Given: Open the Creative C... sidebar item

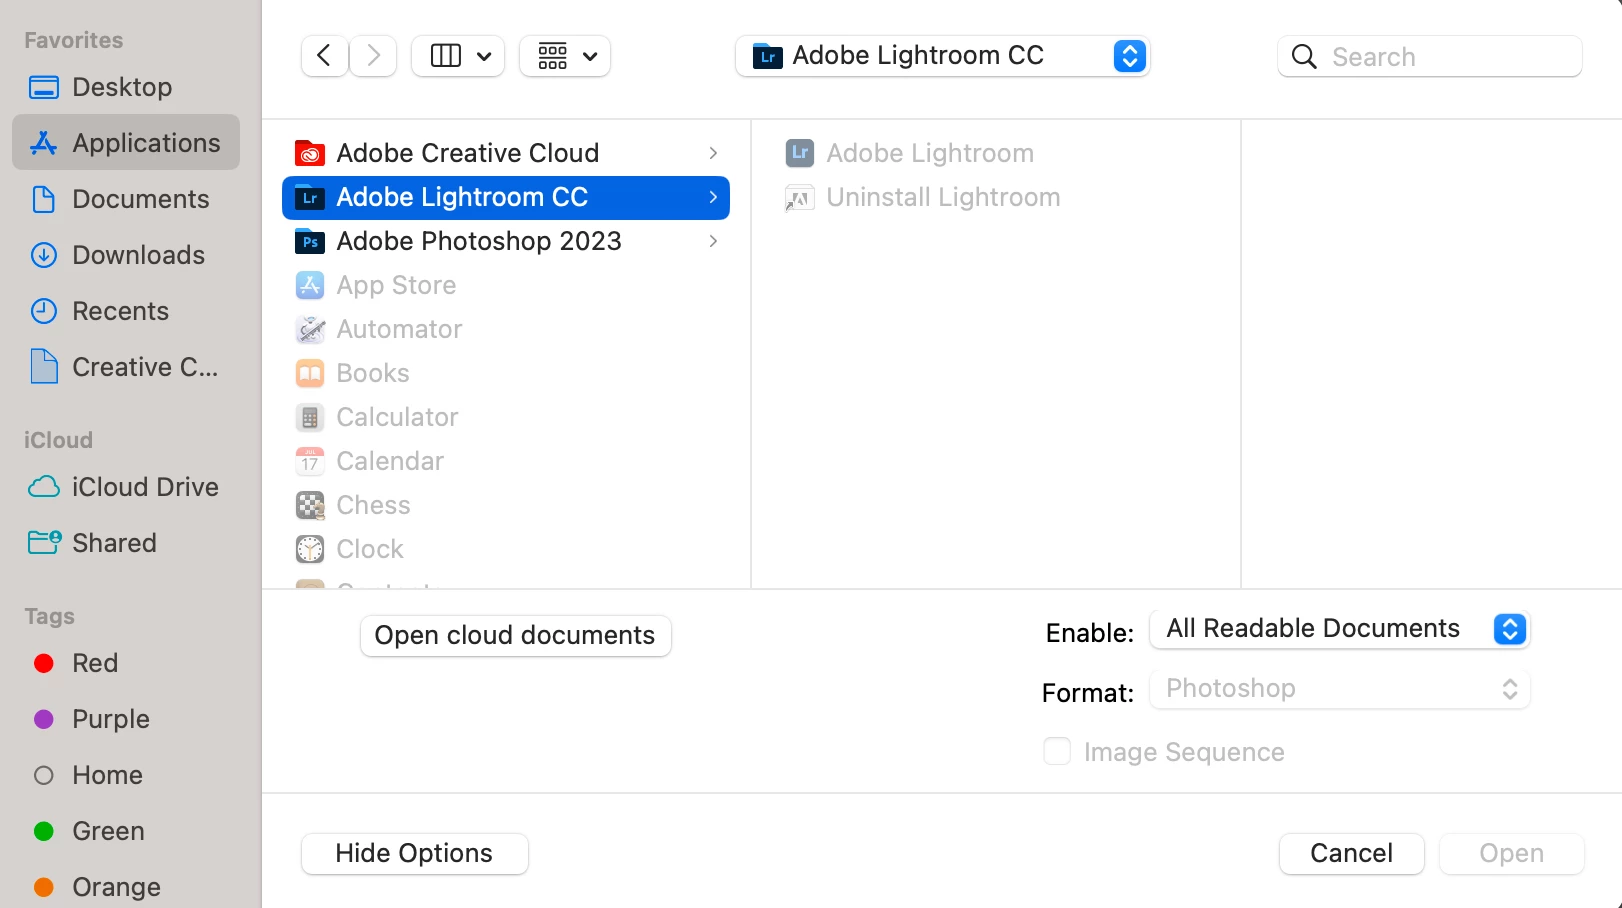Looking at the screenshot, I should [126, 367].
